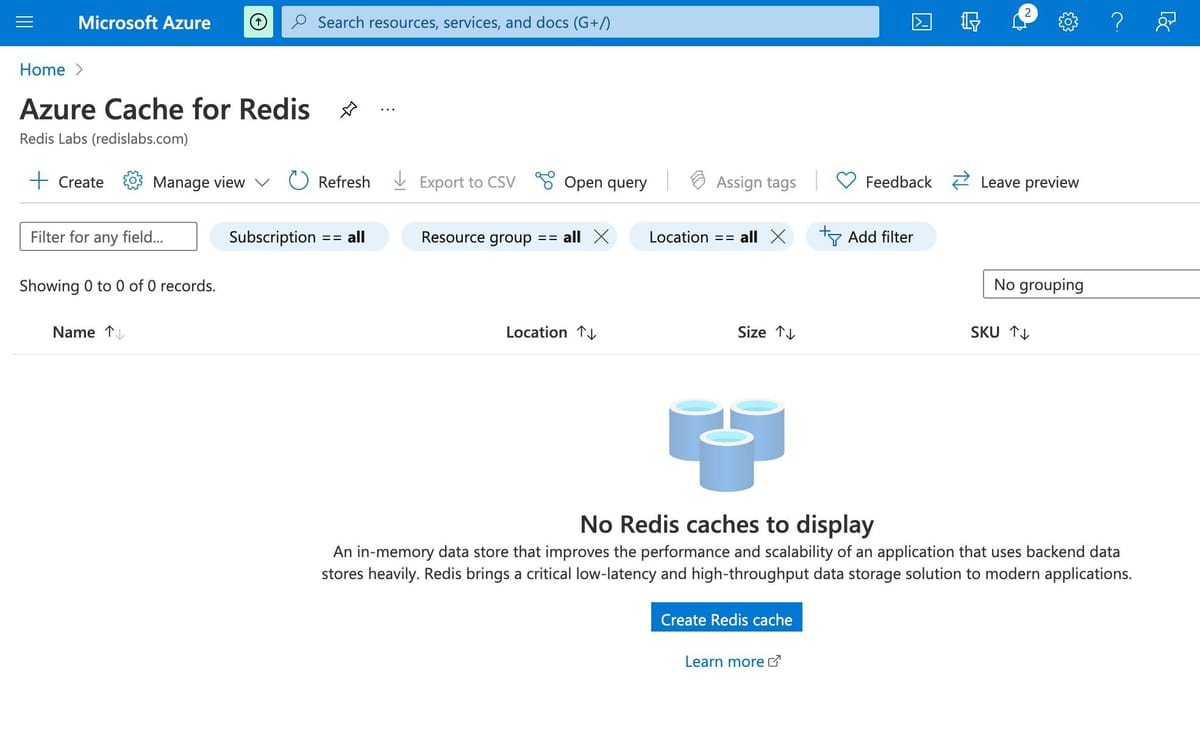Viewport: 1200px width, 735px height.
Task: Open the No grouping dropdown
Action: coord(1090,284)
